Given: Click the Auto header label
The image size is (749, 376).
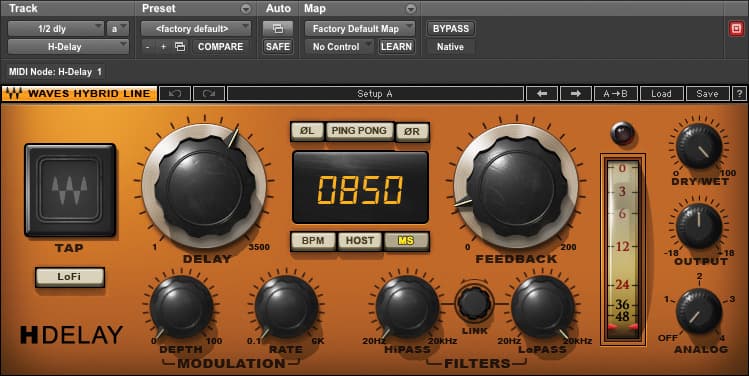Looking at the screenshot, I should pyautogui.click(x=278, y=9).
